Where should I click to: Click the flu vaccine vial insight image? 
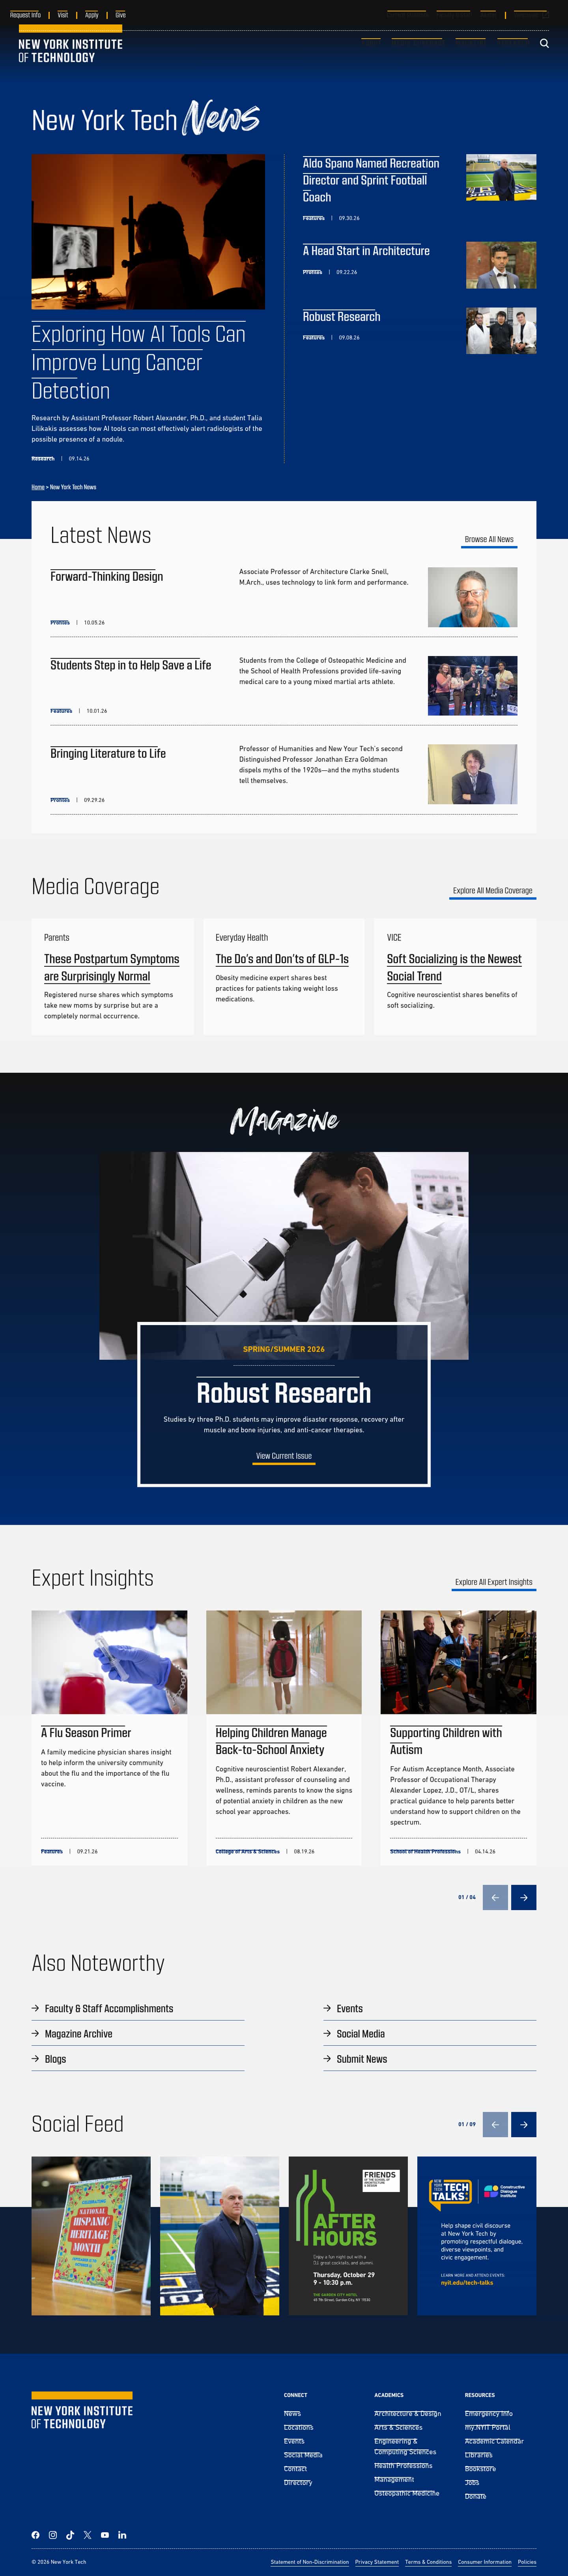coord(109,1662)
